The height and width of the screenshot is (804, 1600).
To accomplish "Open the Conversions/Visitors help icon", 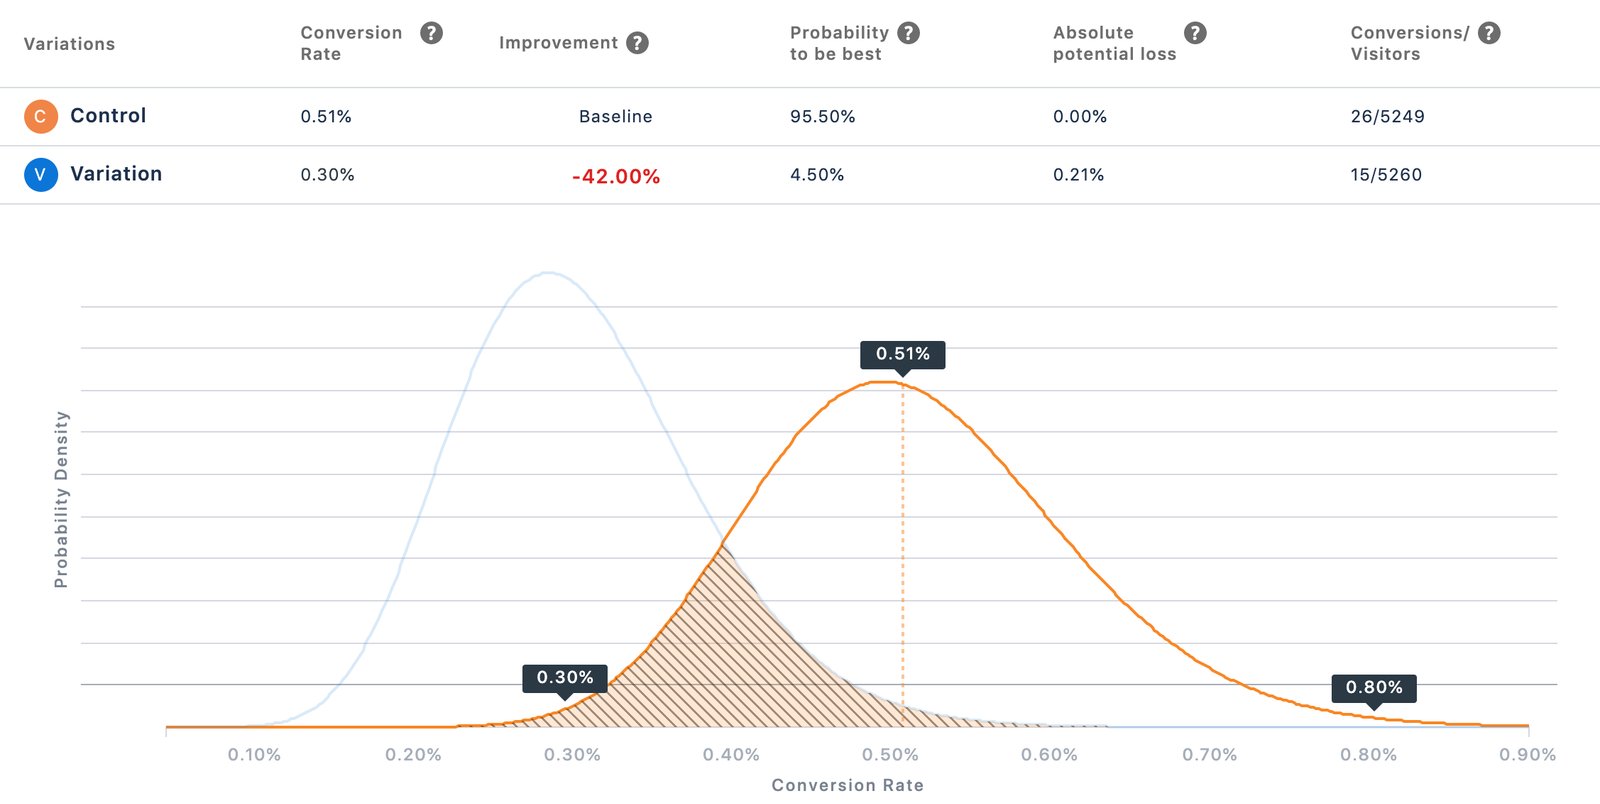I will tap(1488, 32).
